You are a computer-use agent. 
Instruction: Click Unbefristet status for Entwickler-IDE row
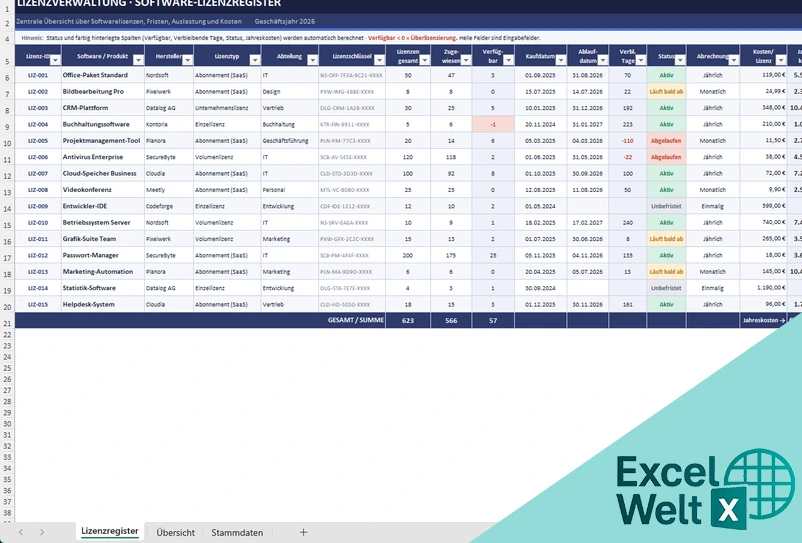666,206
